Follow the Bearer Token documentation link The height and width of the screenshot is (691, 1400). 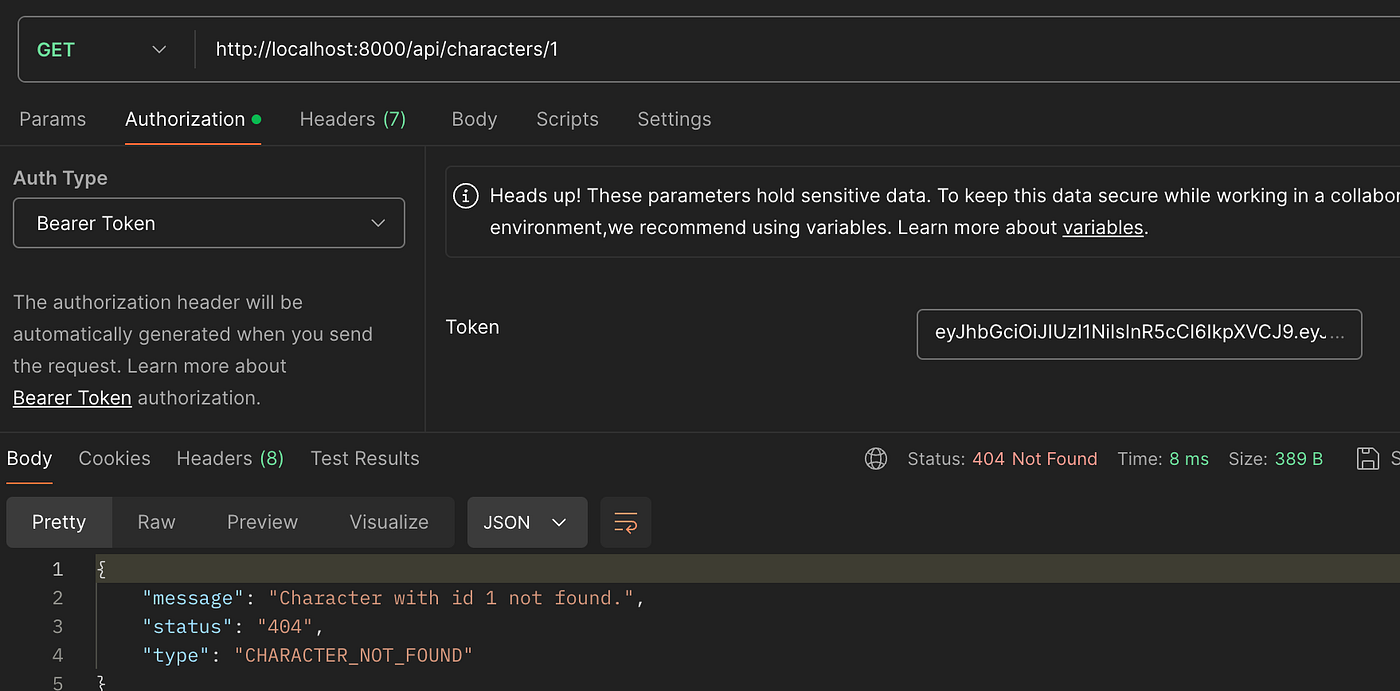pyautogui.click(x=72, y=398)
